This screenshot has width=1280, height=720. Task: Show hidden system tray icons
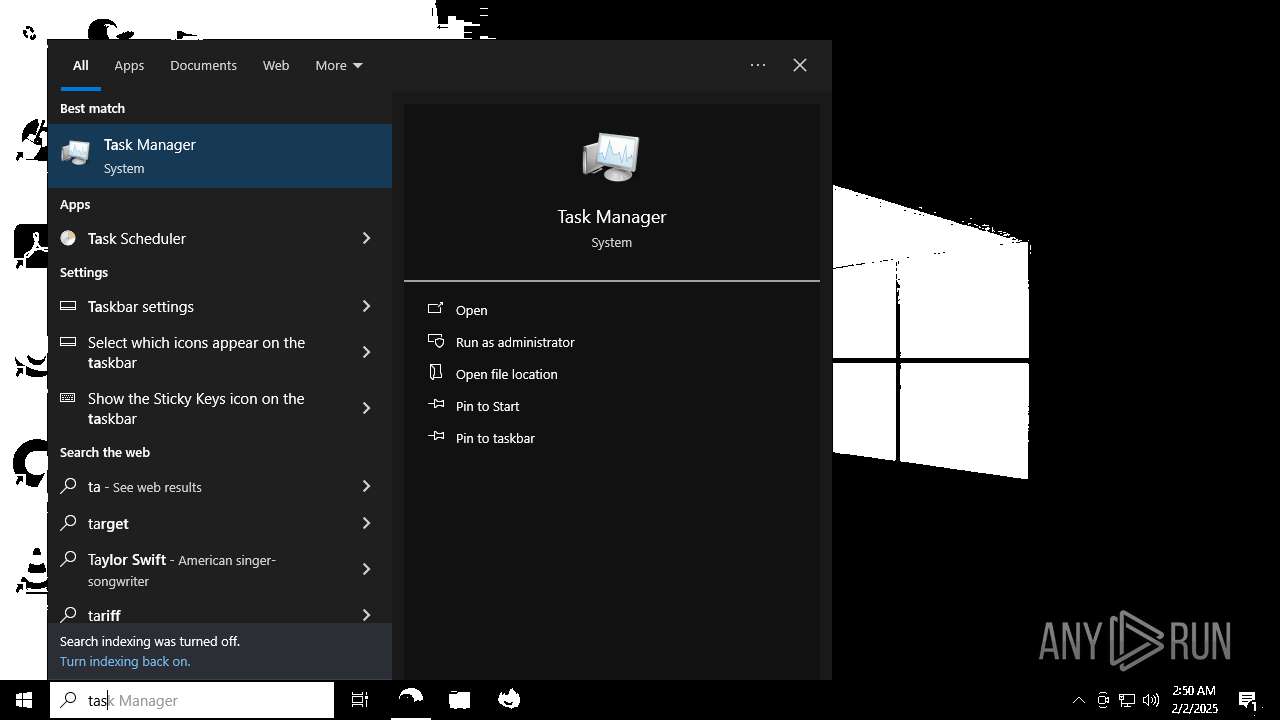pyautogui.click(x=1079, y=700)
